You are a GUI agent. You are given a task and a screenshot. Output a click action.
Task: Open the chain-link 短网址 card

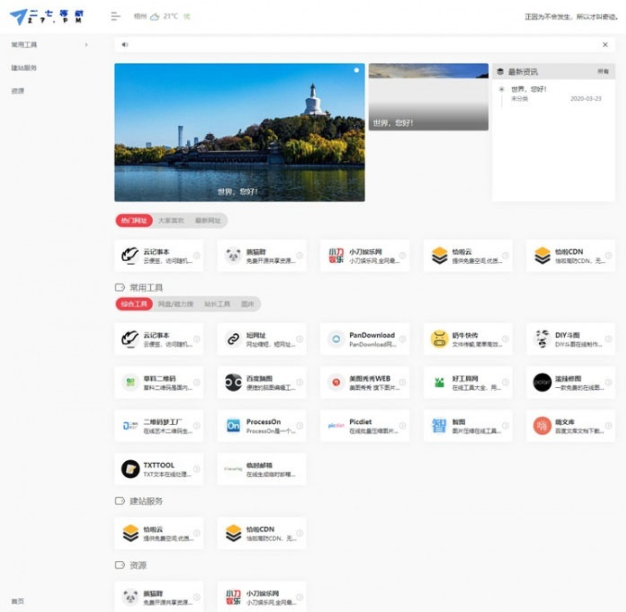click(x=262, y=339)
